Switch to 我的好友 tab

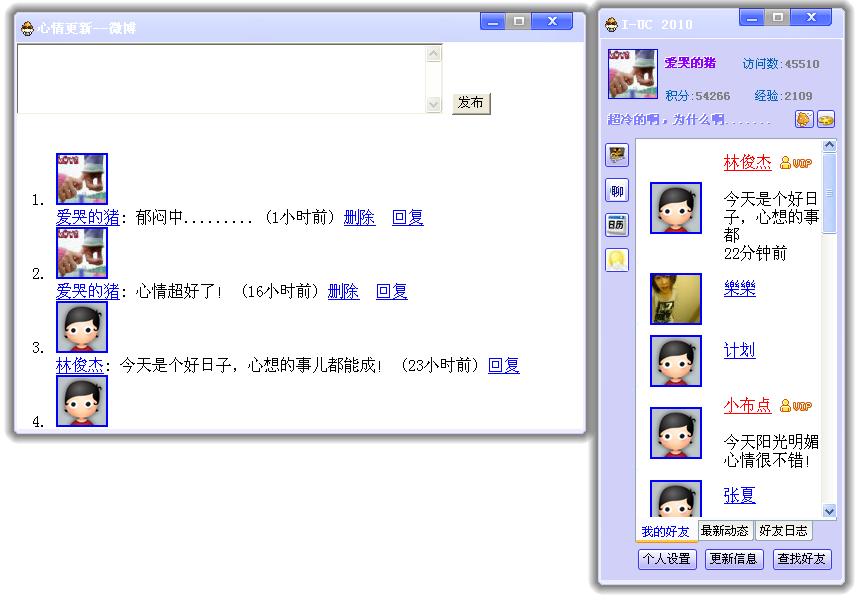coord(665,531)
